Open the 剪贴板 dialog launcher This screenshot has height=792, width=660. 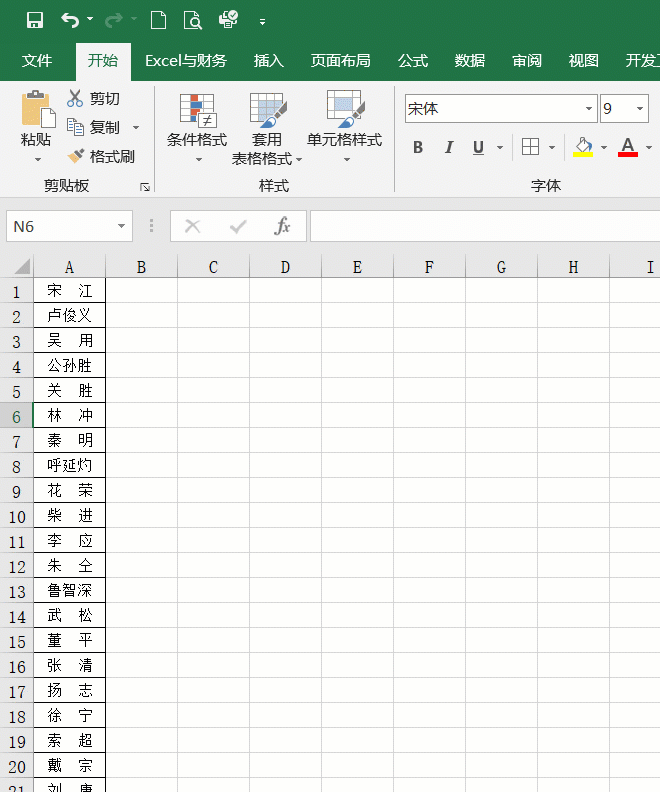tap(145, 187)
